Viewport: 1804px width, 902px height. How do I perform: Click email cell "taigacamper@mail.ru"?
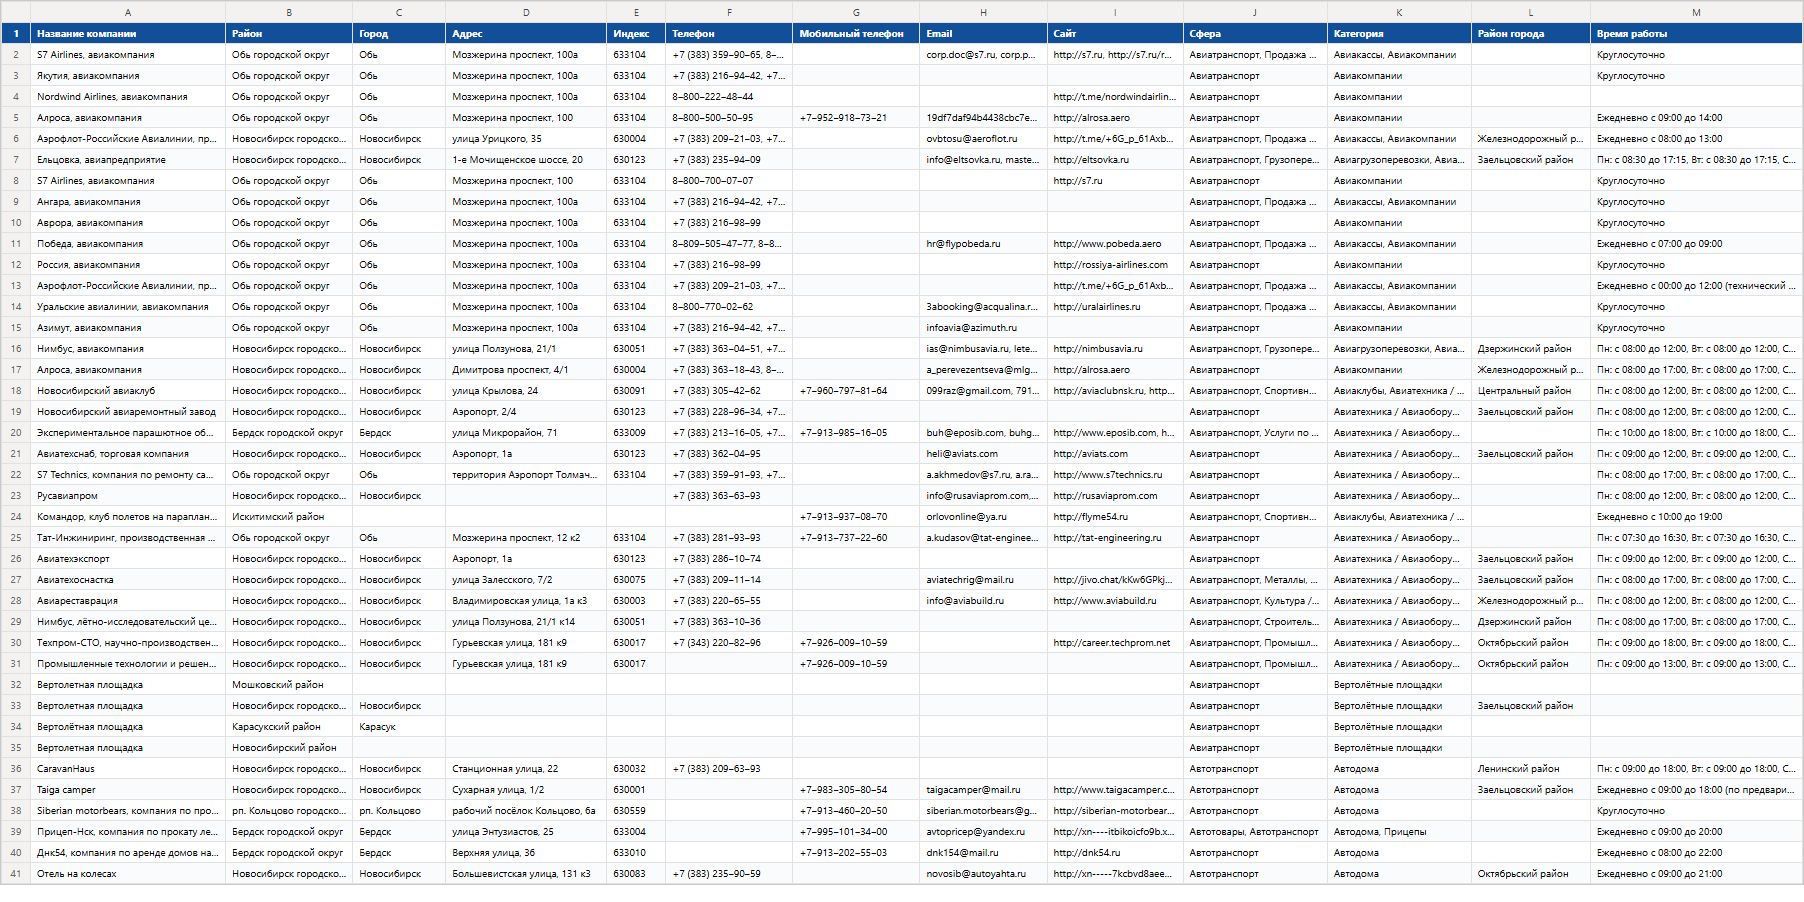(983, 790)
